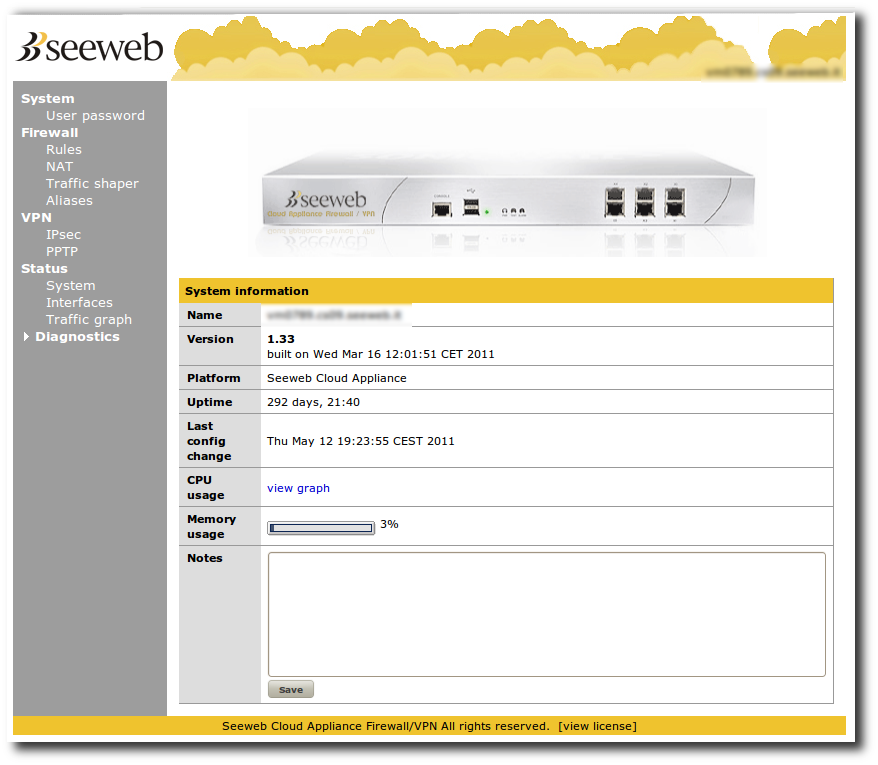878x765 pixels.
Task: Click the firewall appliance image
Action: coord(508,185)
